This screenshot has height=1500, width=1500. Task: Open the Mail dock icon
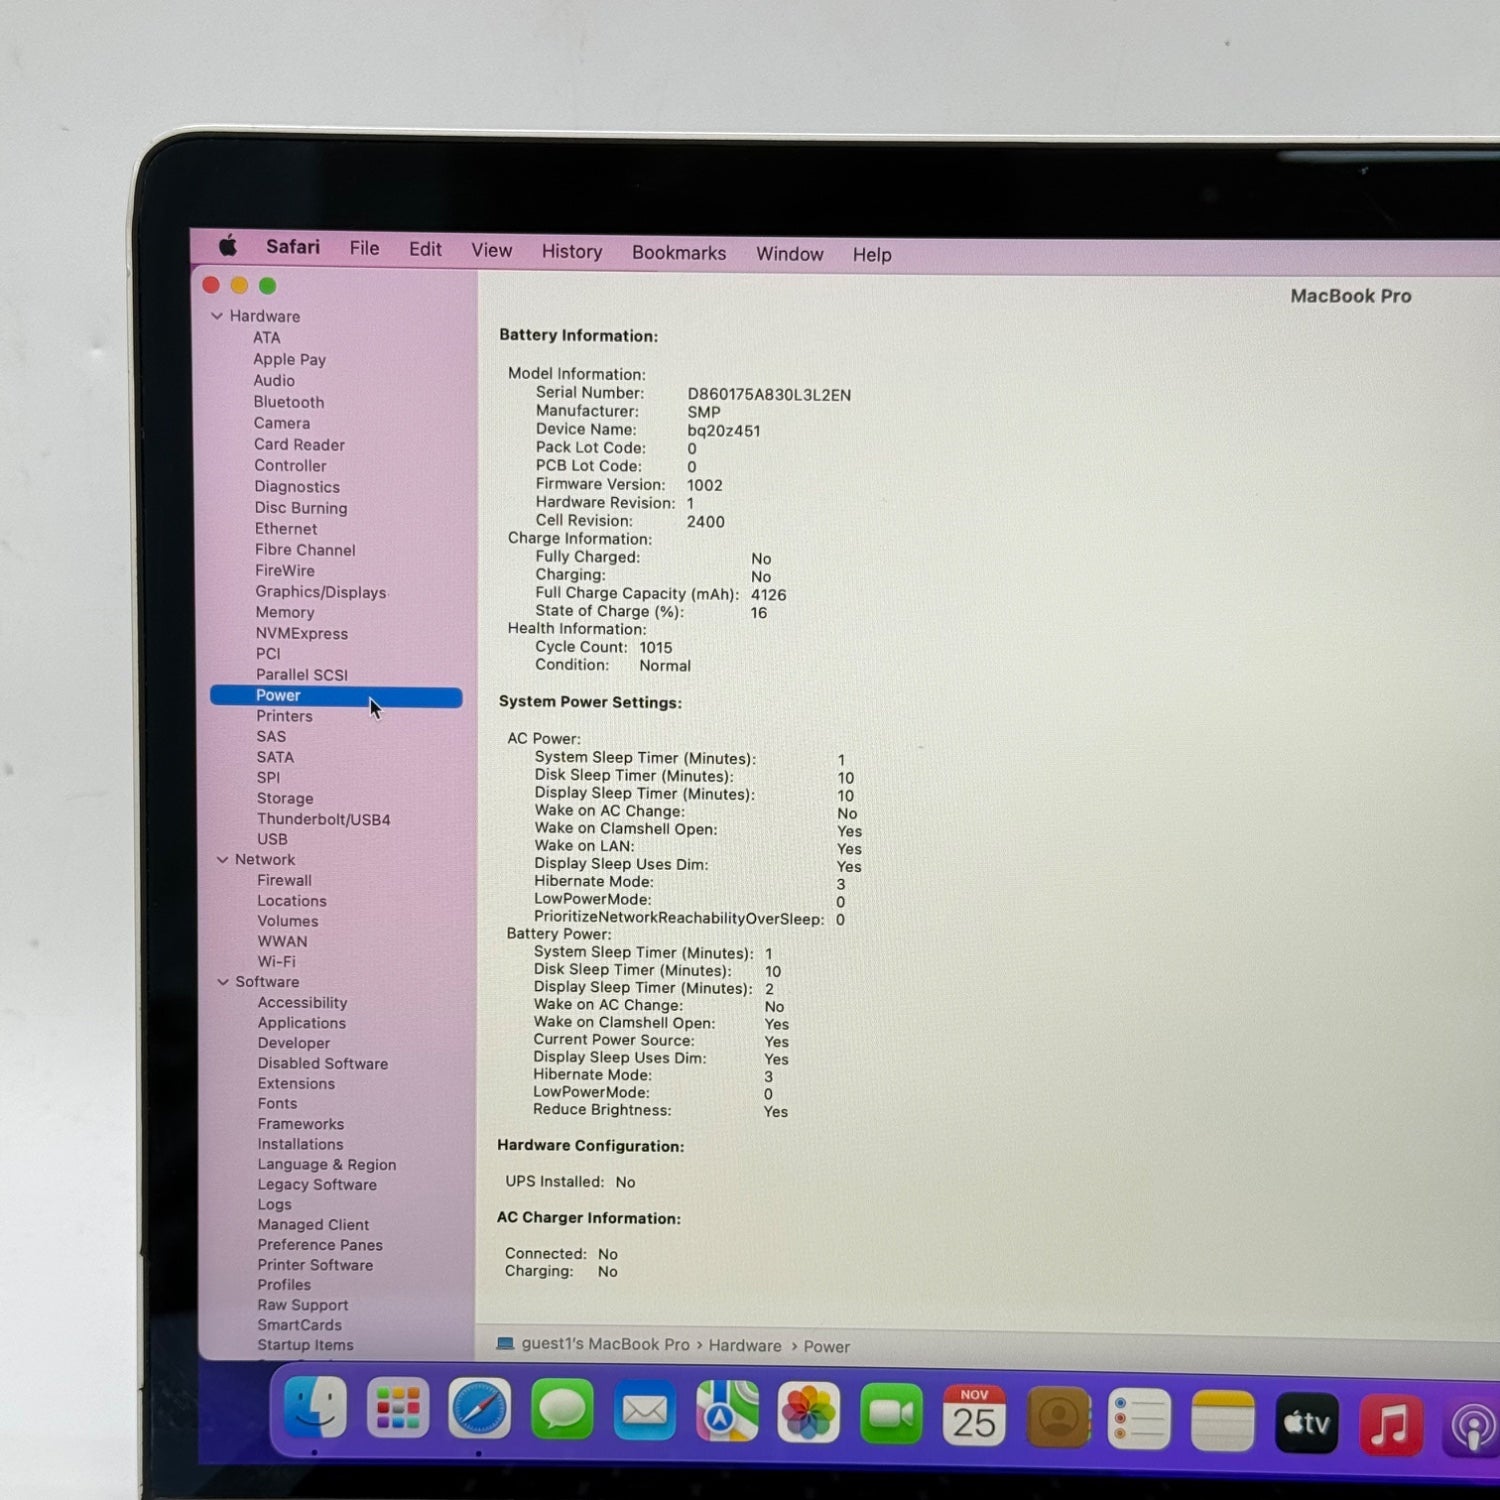tap(644, 1412)
